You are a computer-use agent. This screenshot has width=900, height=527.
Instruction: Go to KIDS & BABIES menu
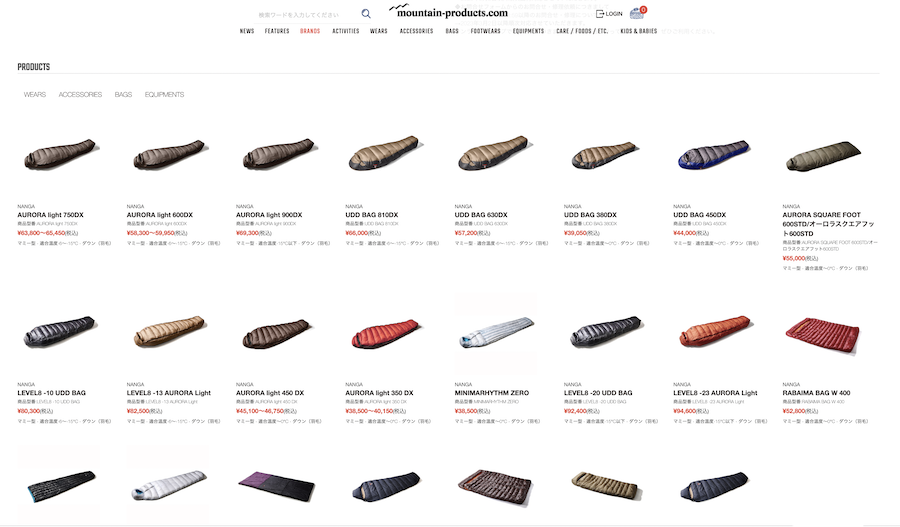click(x=638, y=31)
